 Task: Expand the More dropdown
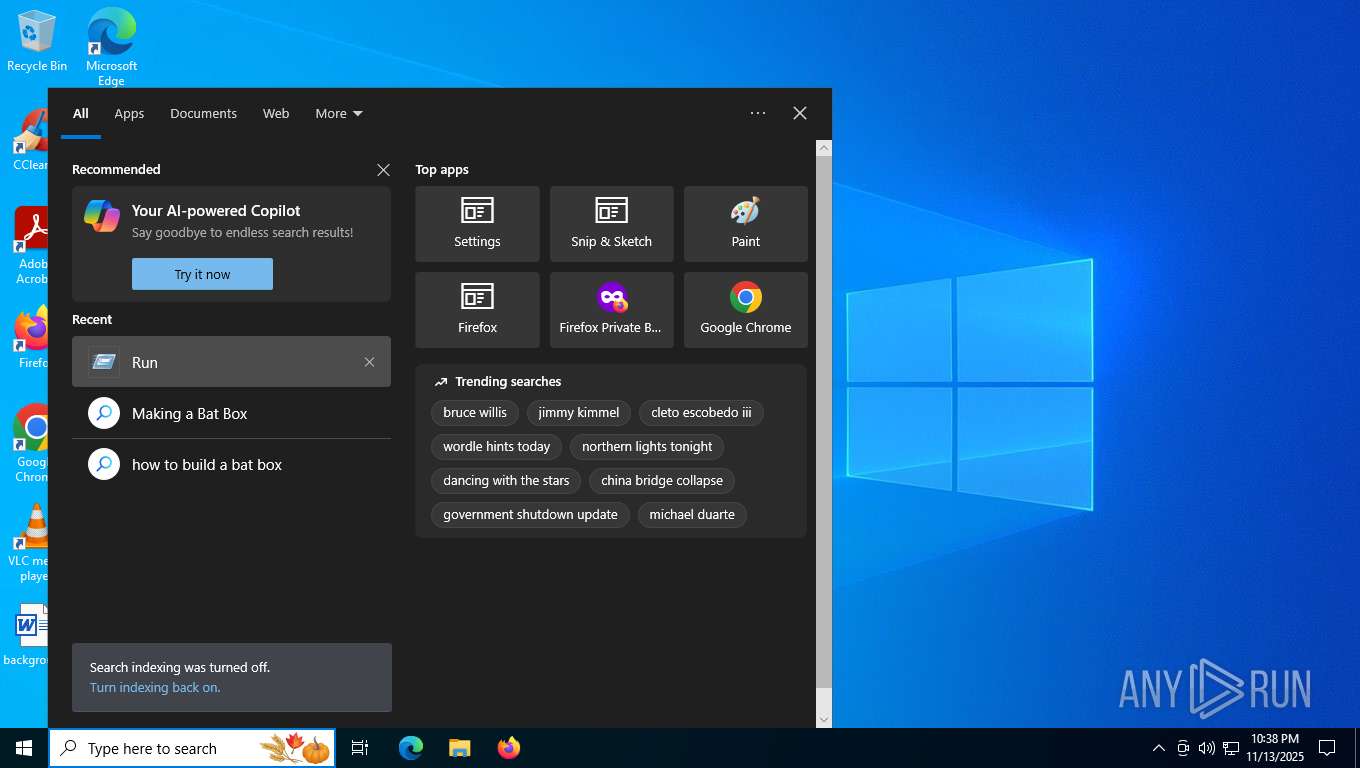coord(339,113)
